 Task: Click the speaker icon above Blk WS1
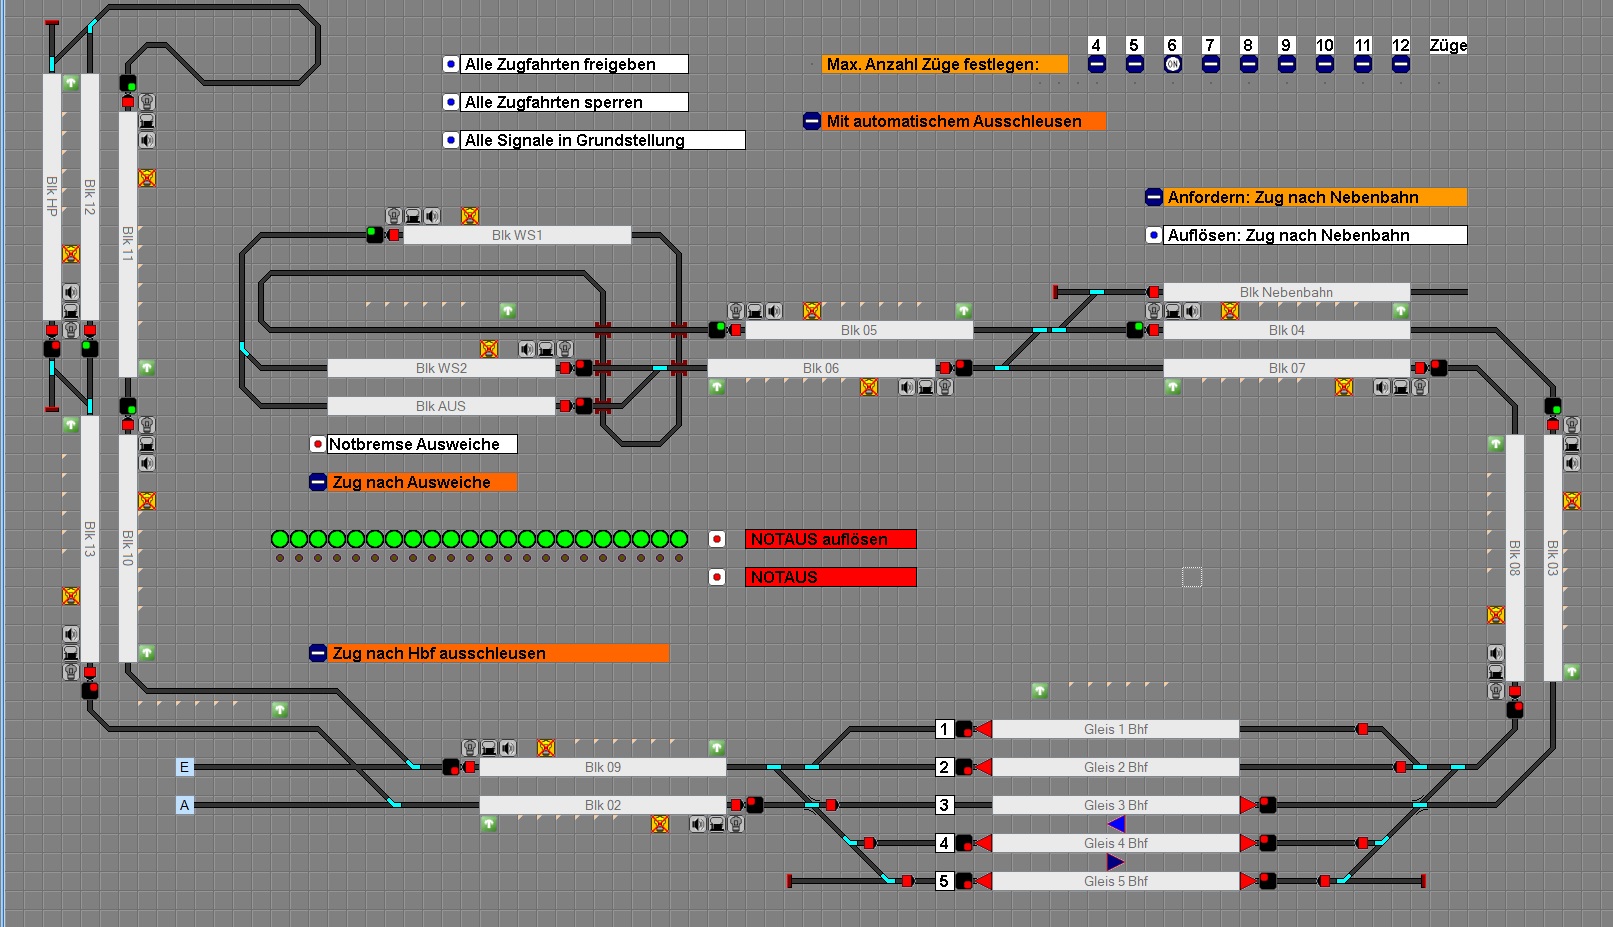pos(432,216)
